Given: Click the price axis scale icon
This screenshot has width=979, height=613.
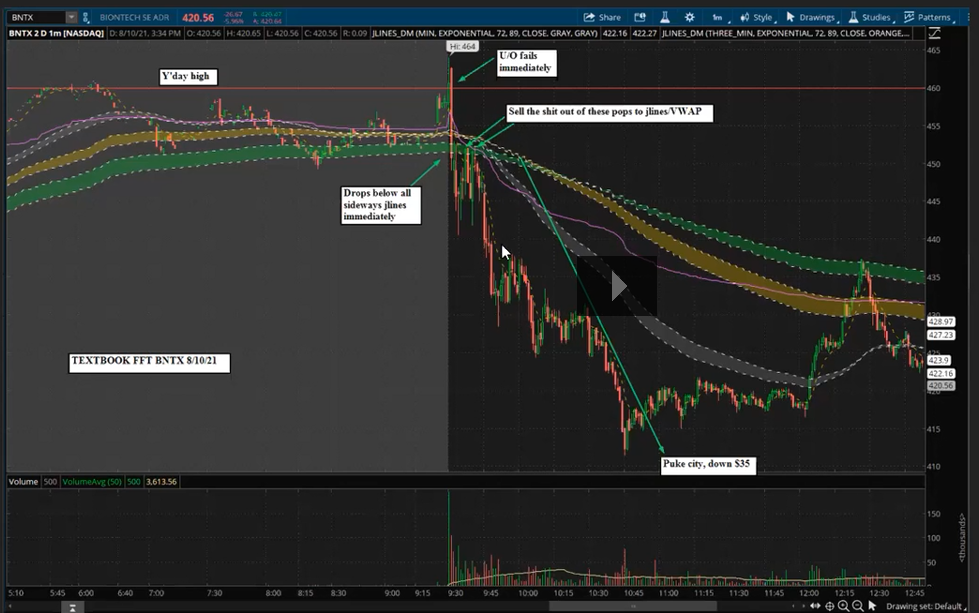Looking at the screenshot, I should (935, 33).
